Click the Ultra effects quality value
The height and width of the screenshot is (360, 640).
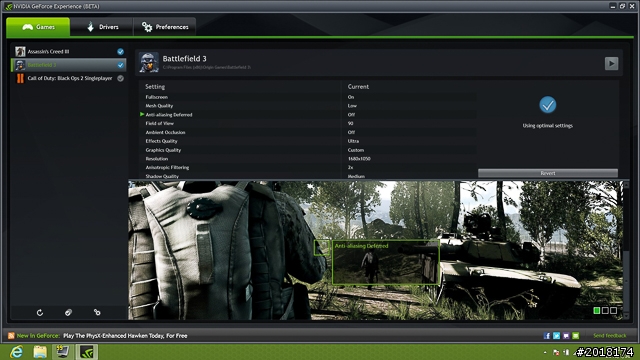pos(353,141)
